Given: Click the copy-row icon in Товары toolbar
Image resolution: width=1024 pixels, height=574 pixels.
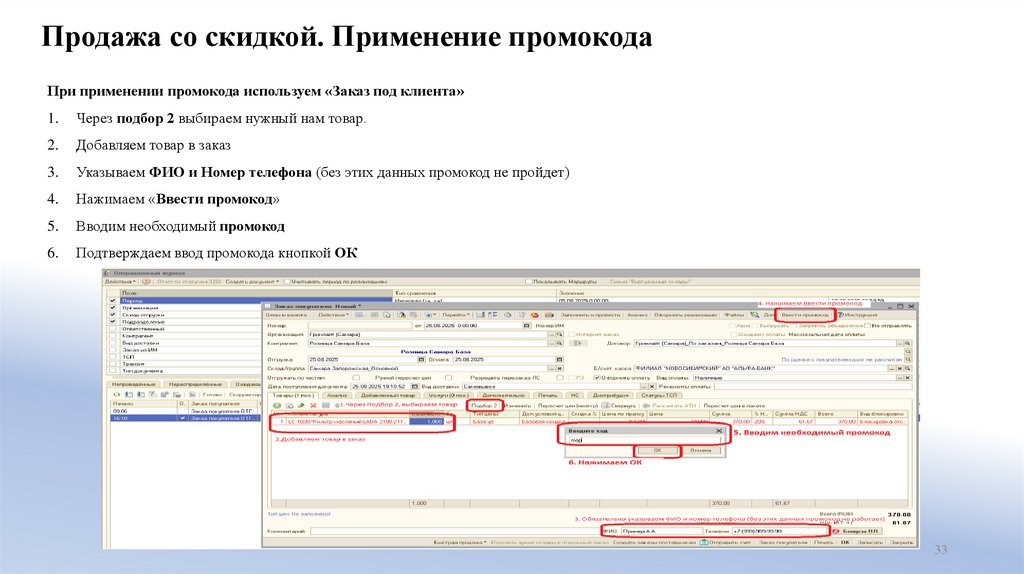Looking at the screenshot, I should [x=289, y=406].
